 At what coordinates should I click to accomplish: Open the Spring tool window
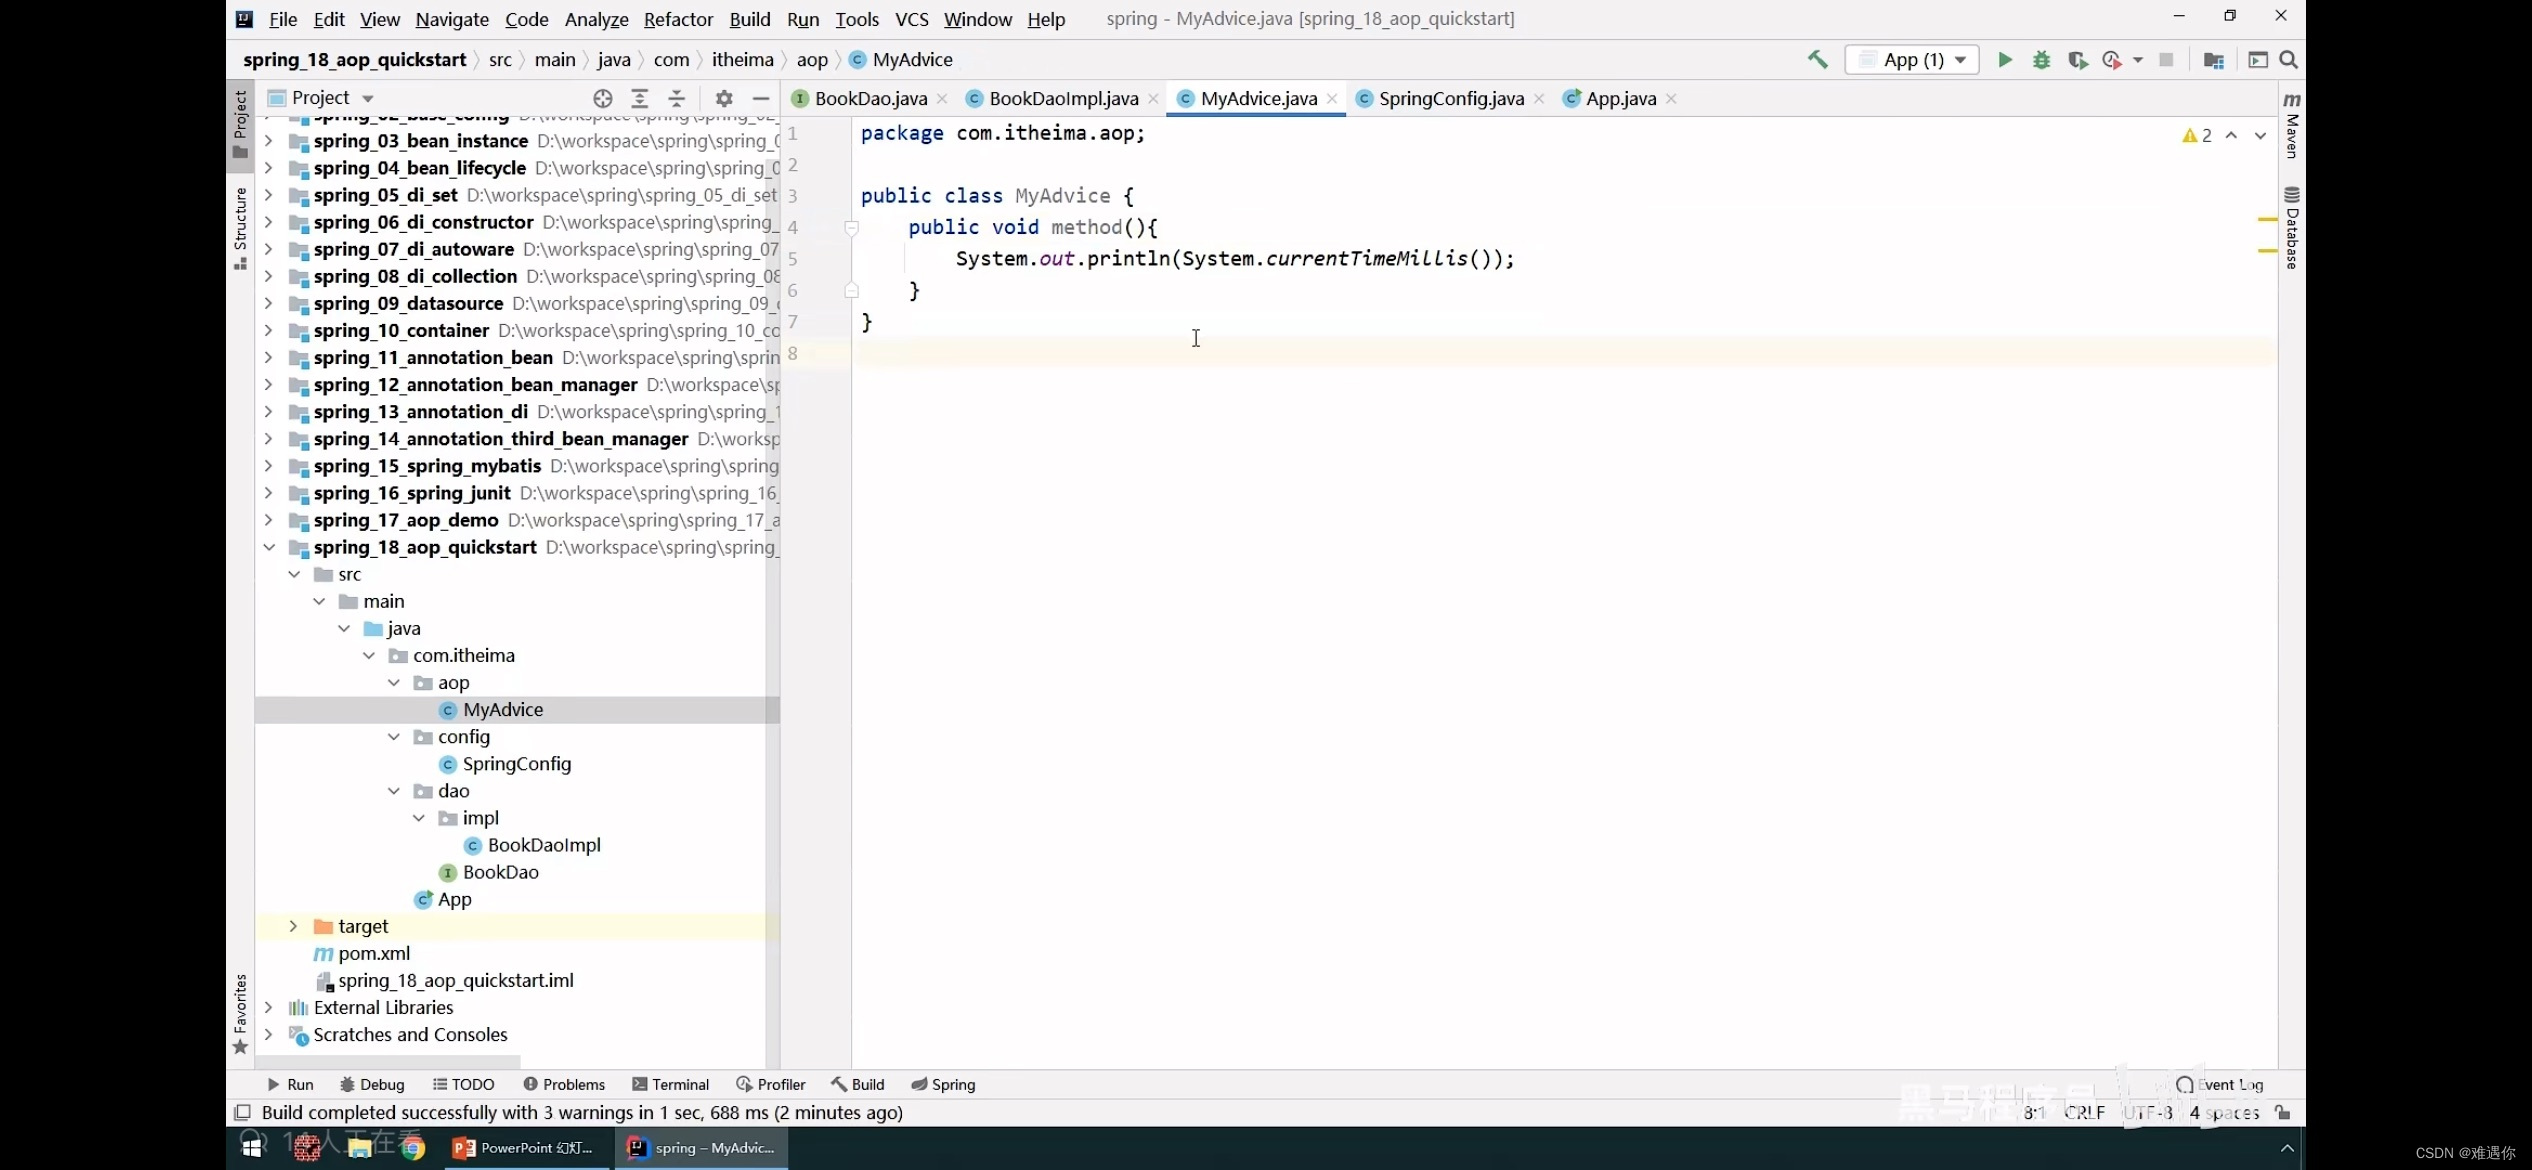tap(942, 1084)
